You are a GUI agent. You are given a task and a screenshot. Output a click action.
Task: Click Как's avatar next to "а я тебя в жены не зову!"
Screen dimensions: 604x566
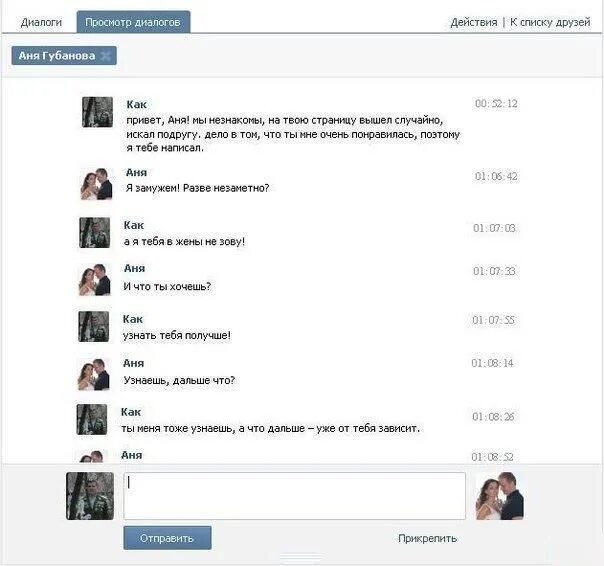(95, 233)
